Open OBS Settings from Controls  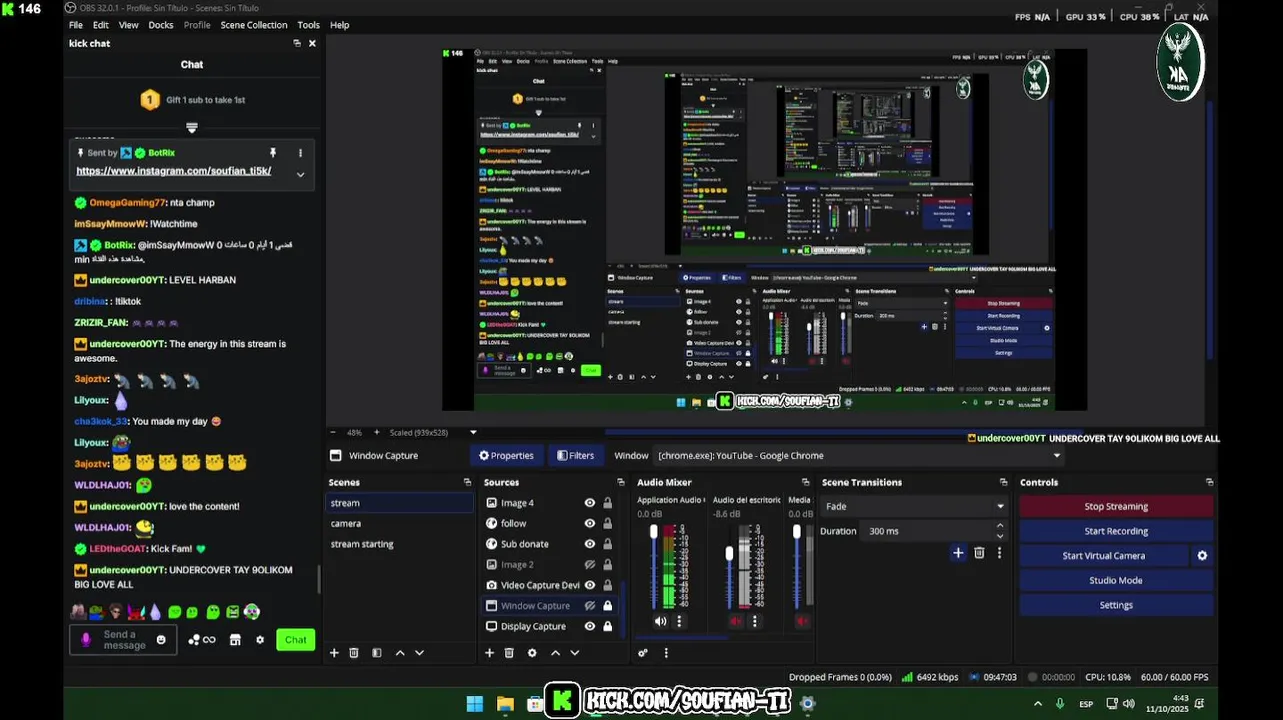tap(1116, 605)
